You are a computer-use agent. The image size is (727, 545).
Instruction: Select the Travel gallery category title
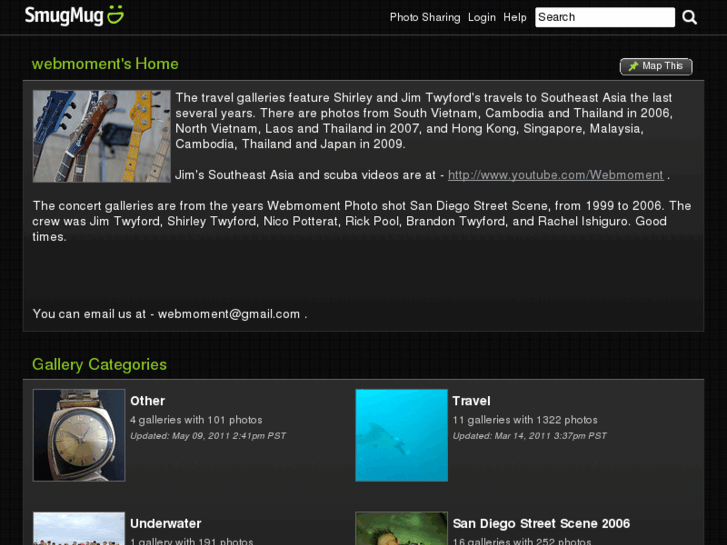[x=471, y=401]
